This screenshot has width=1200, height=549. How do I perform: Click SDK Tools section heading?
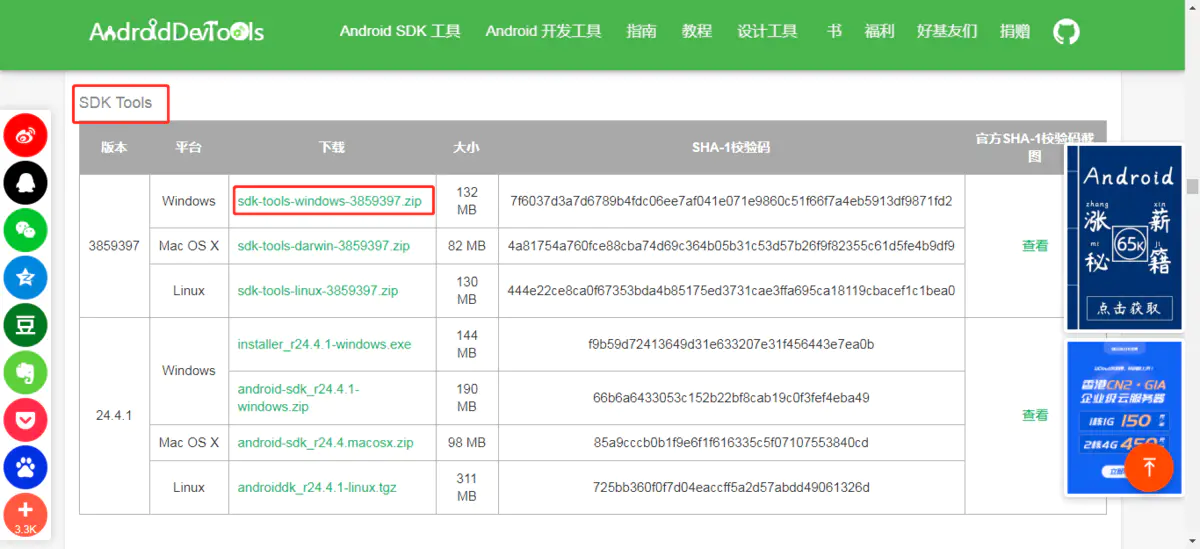coord(116,102)
